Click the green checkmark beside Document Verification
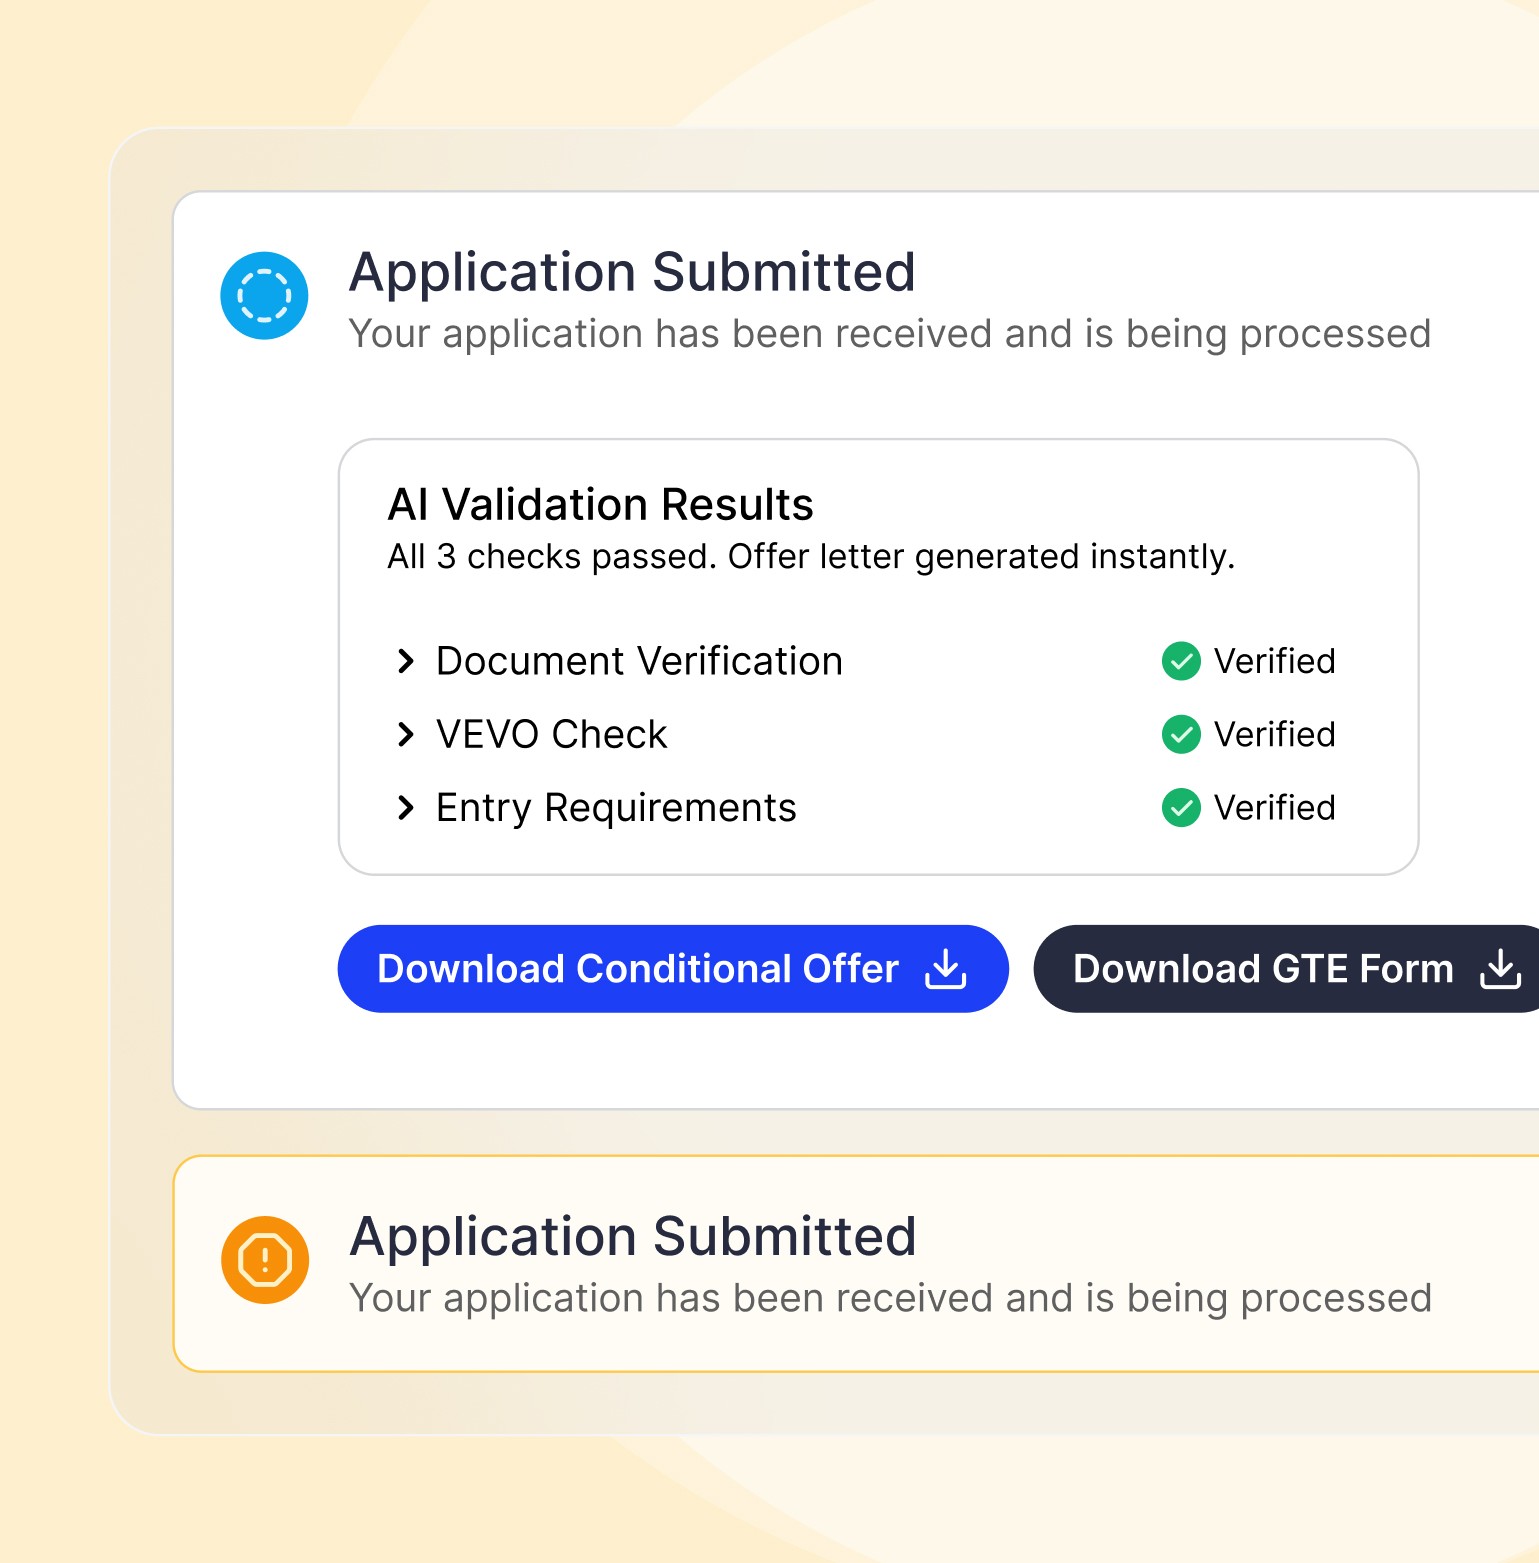The height and width of the screenshot is (1563, 1539). tap(1181, 661)
